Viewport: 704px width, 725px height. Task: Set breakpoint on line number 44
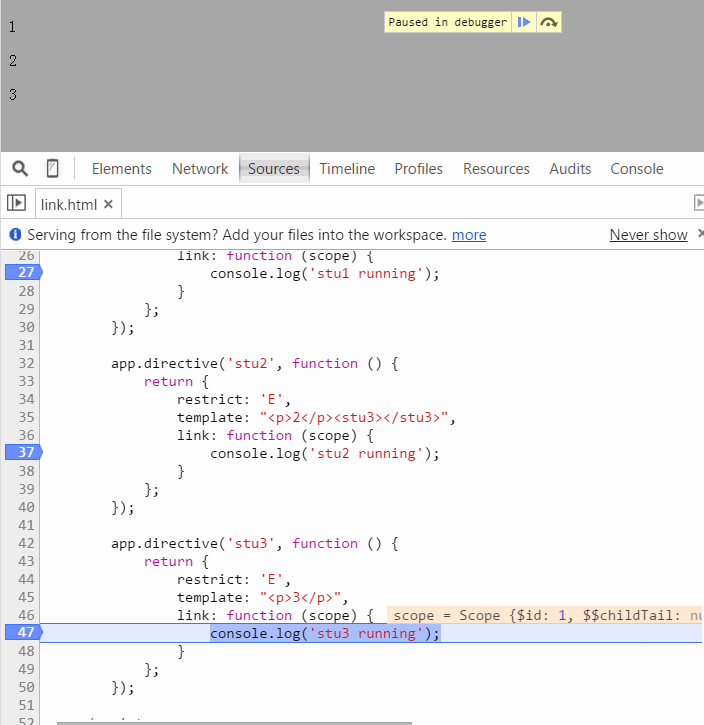26,579
